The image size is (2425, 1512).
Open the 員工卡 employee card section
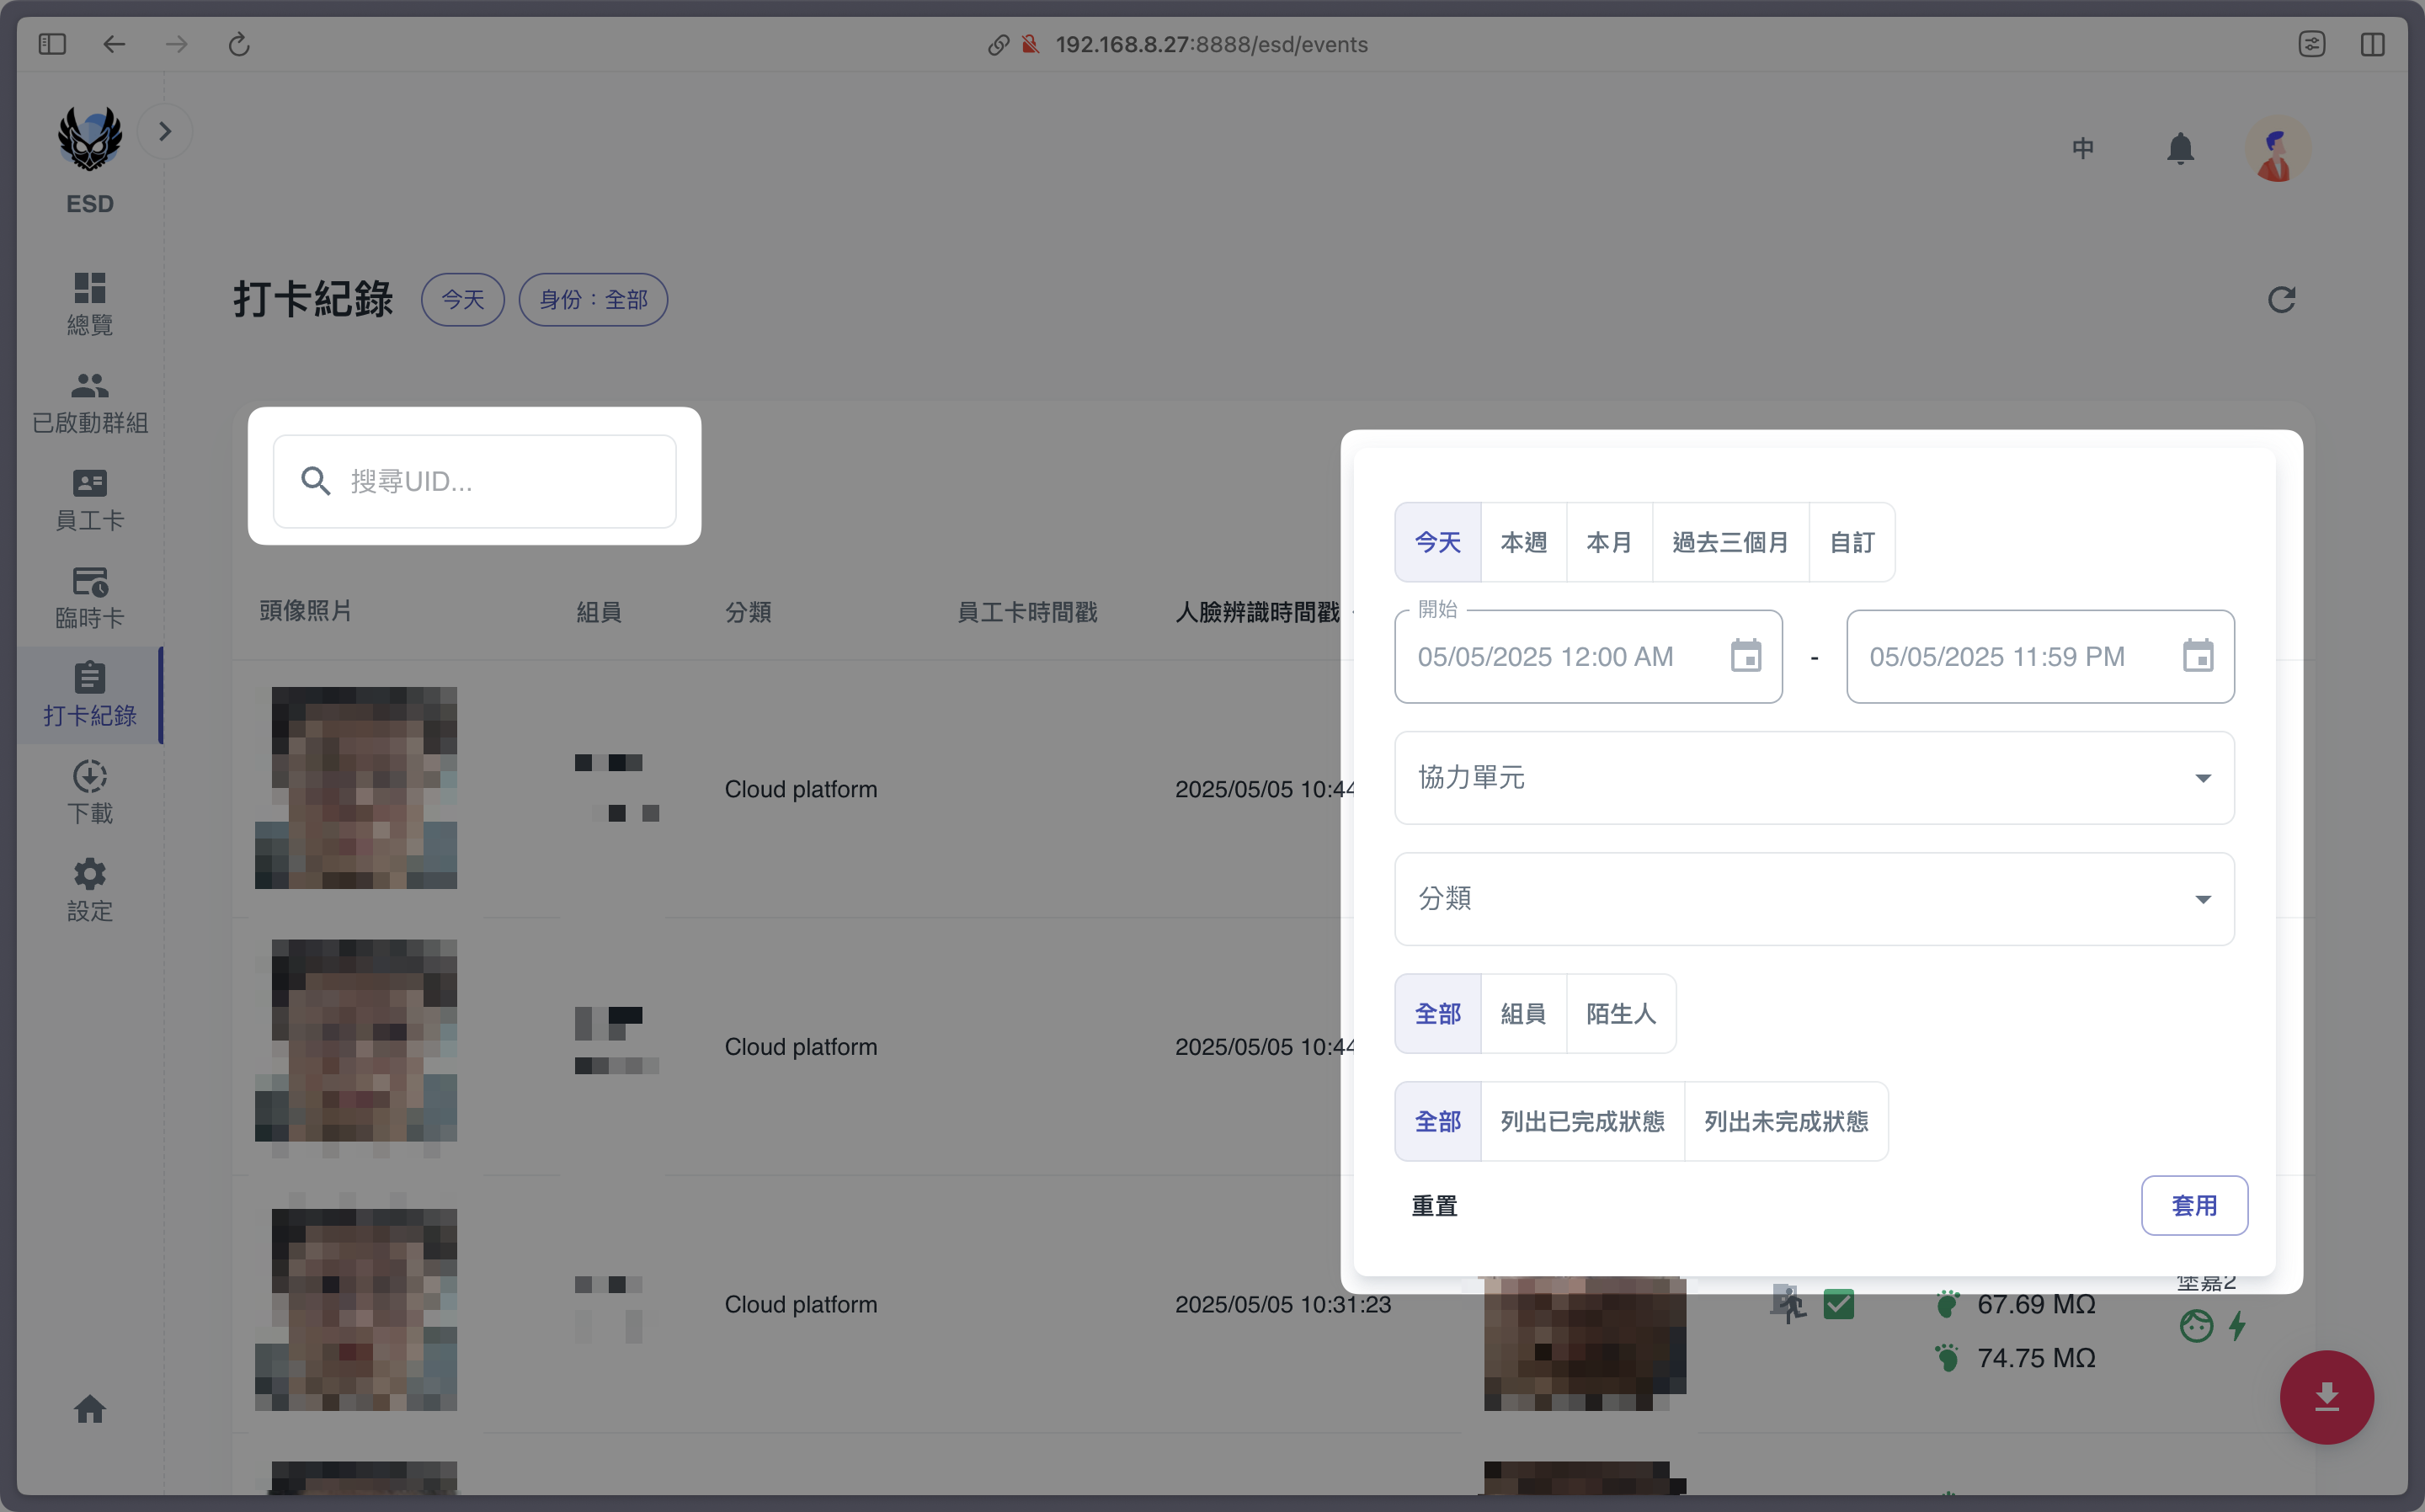point(90,498)
